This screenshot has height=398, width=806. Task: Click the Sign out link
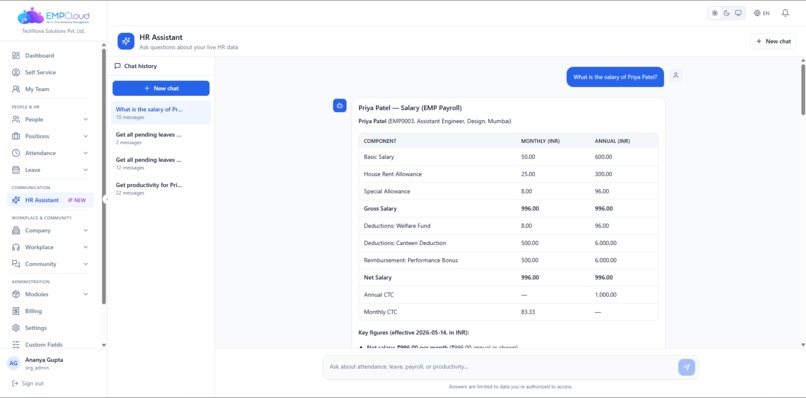click(x=28, y=383)
